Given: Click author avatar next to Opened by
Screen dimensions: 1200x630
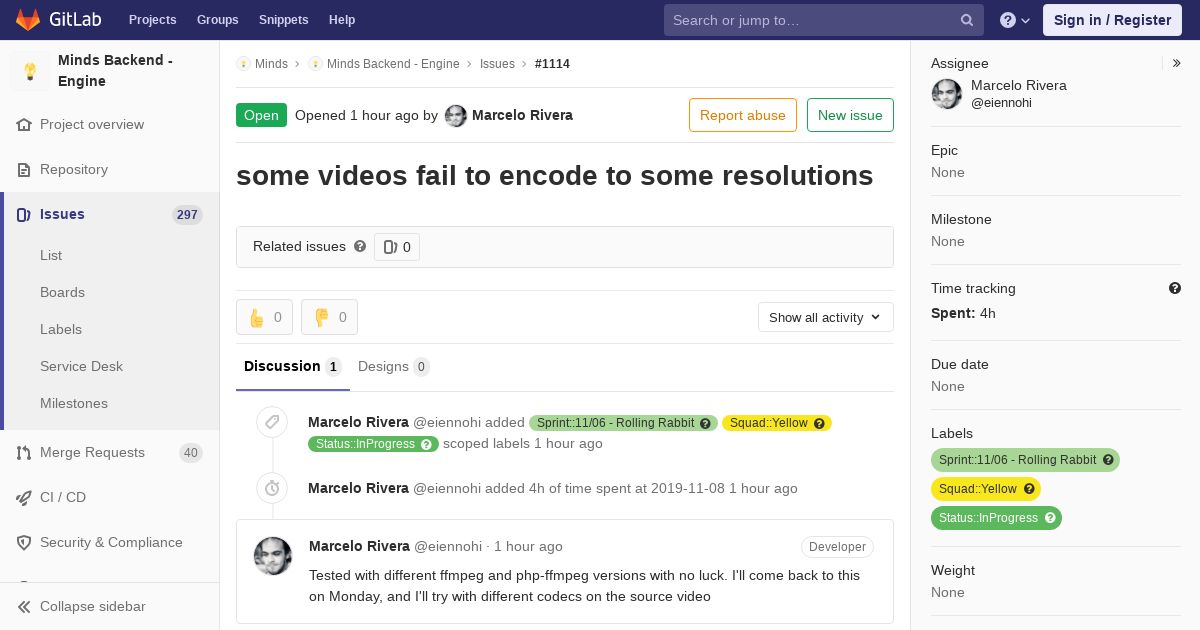Looking at the screenshot, I should tap(456, 116).
